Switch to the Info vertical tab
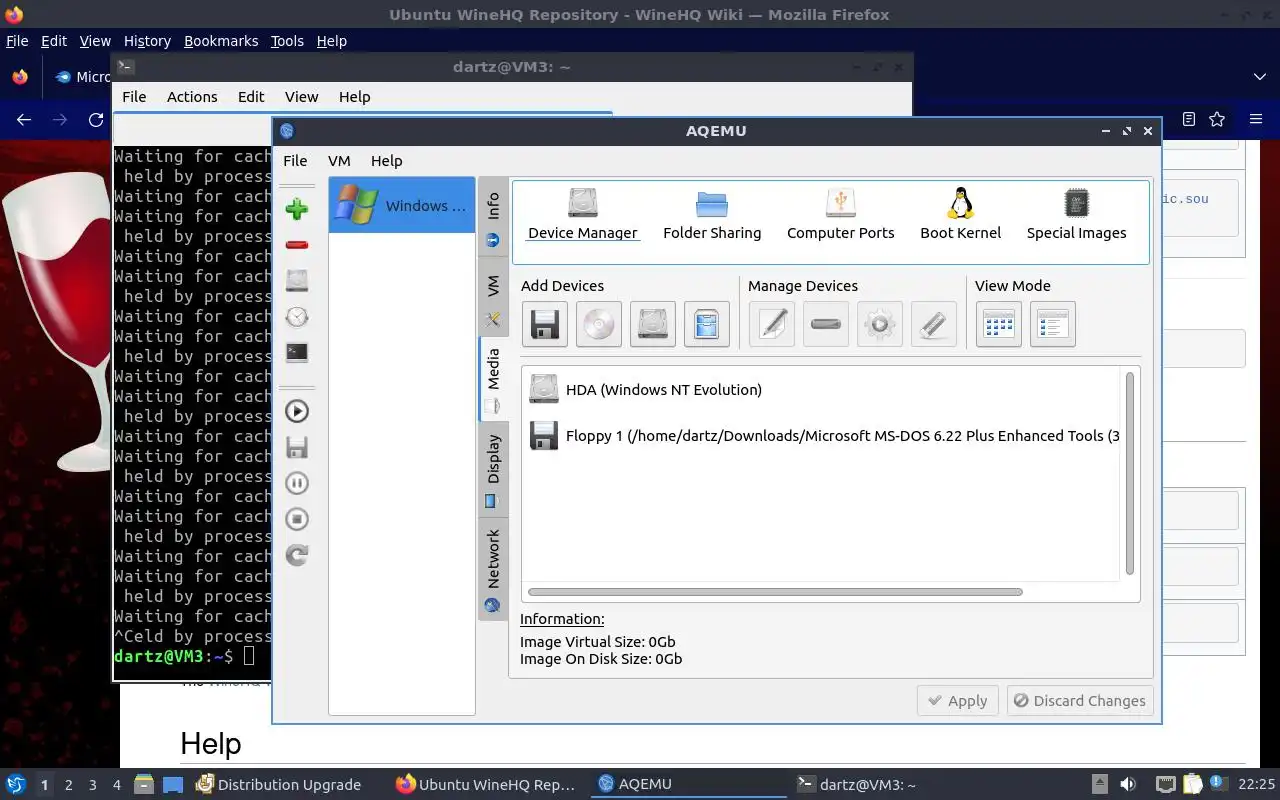The image size is (1280, 800). click(493, 218)
